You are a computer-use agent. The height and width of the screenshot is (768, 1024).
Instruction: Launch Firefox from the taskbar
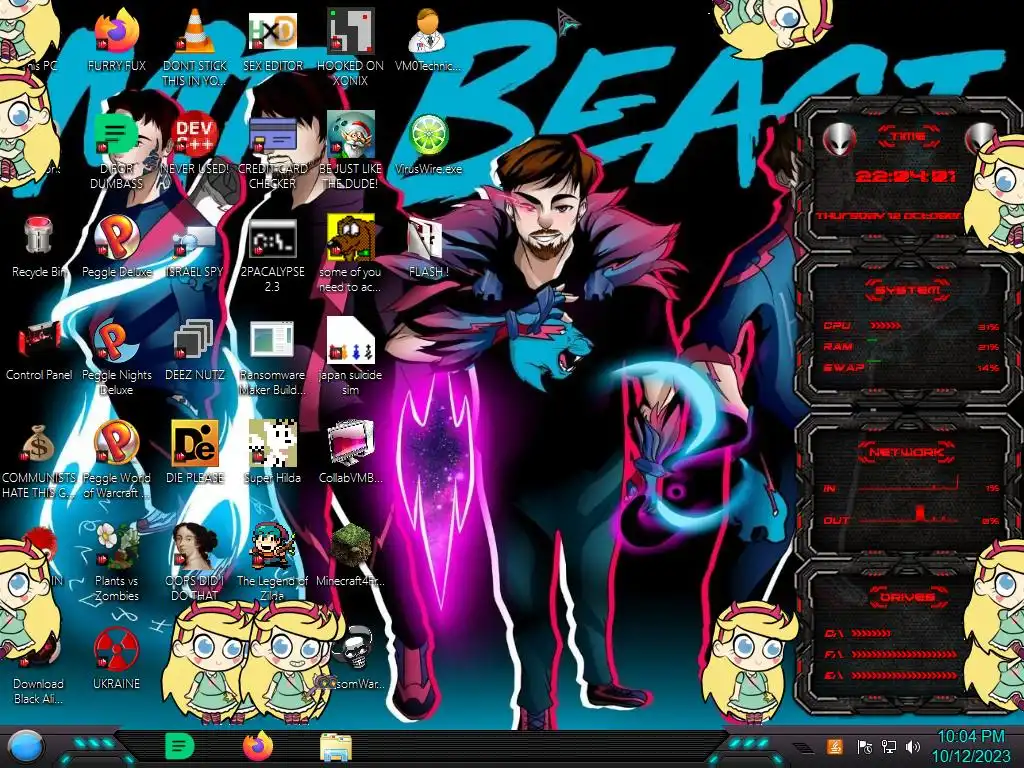258,746
